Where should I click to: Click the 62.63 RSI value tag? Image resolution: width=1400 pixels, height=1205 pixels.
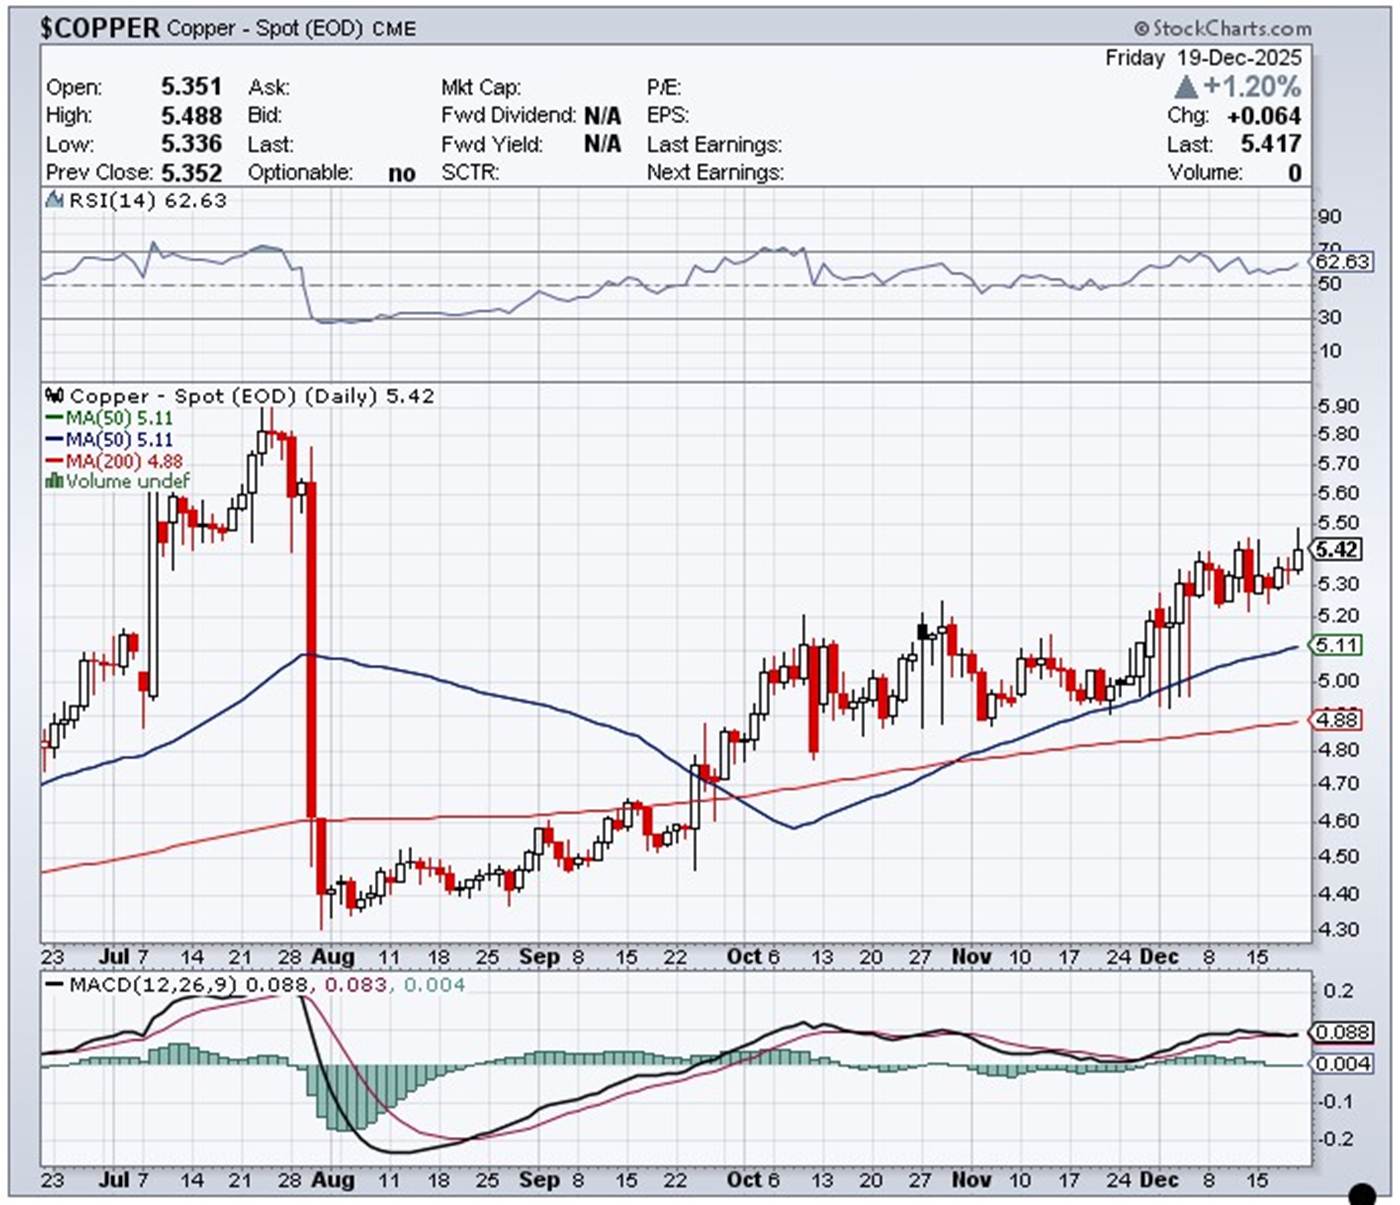1341,262
